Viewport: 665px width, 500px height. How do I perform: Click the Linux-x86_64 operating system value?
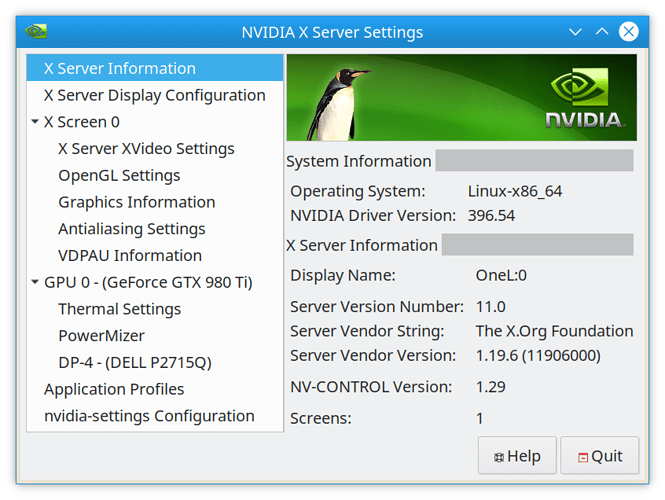click(514, 191)
